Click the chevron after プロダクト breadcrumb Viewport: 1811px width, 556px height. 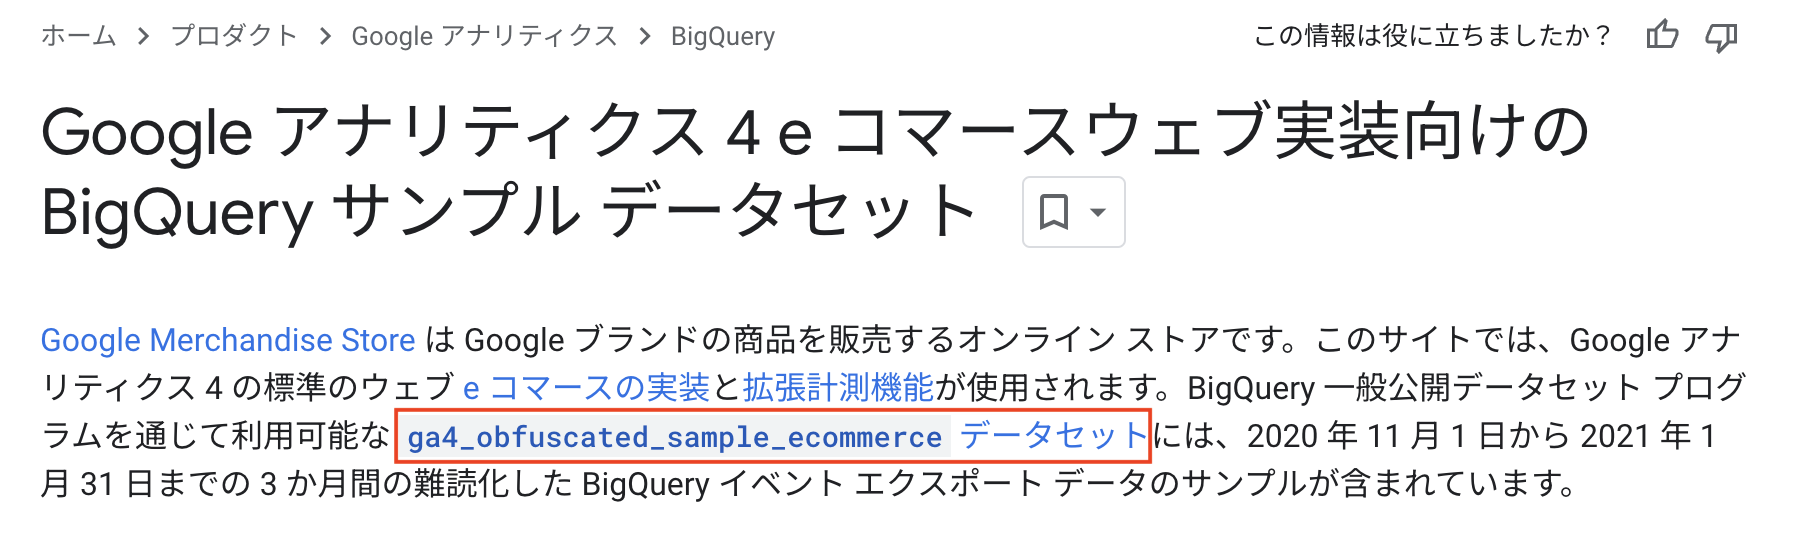(x=325, y=36)
